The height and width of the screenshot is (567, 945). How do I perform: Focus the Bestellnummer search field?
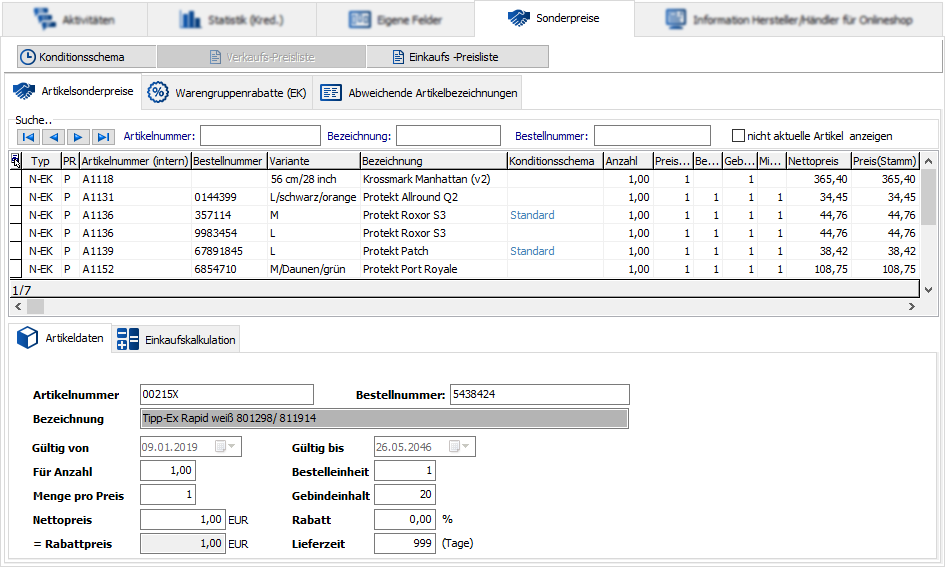pos(653,136)
